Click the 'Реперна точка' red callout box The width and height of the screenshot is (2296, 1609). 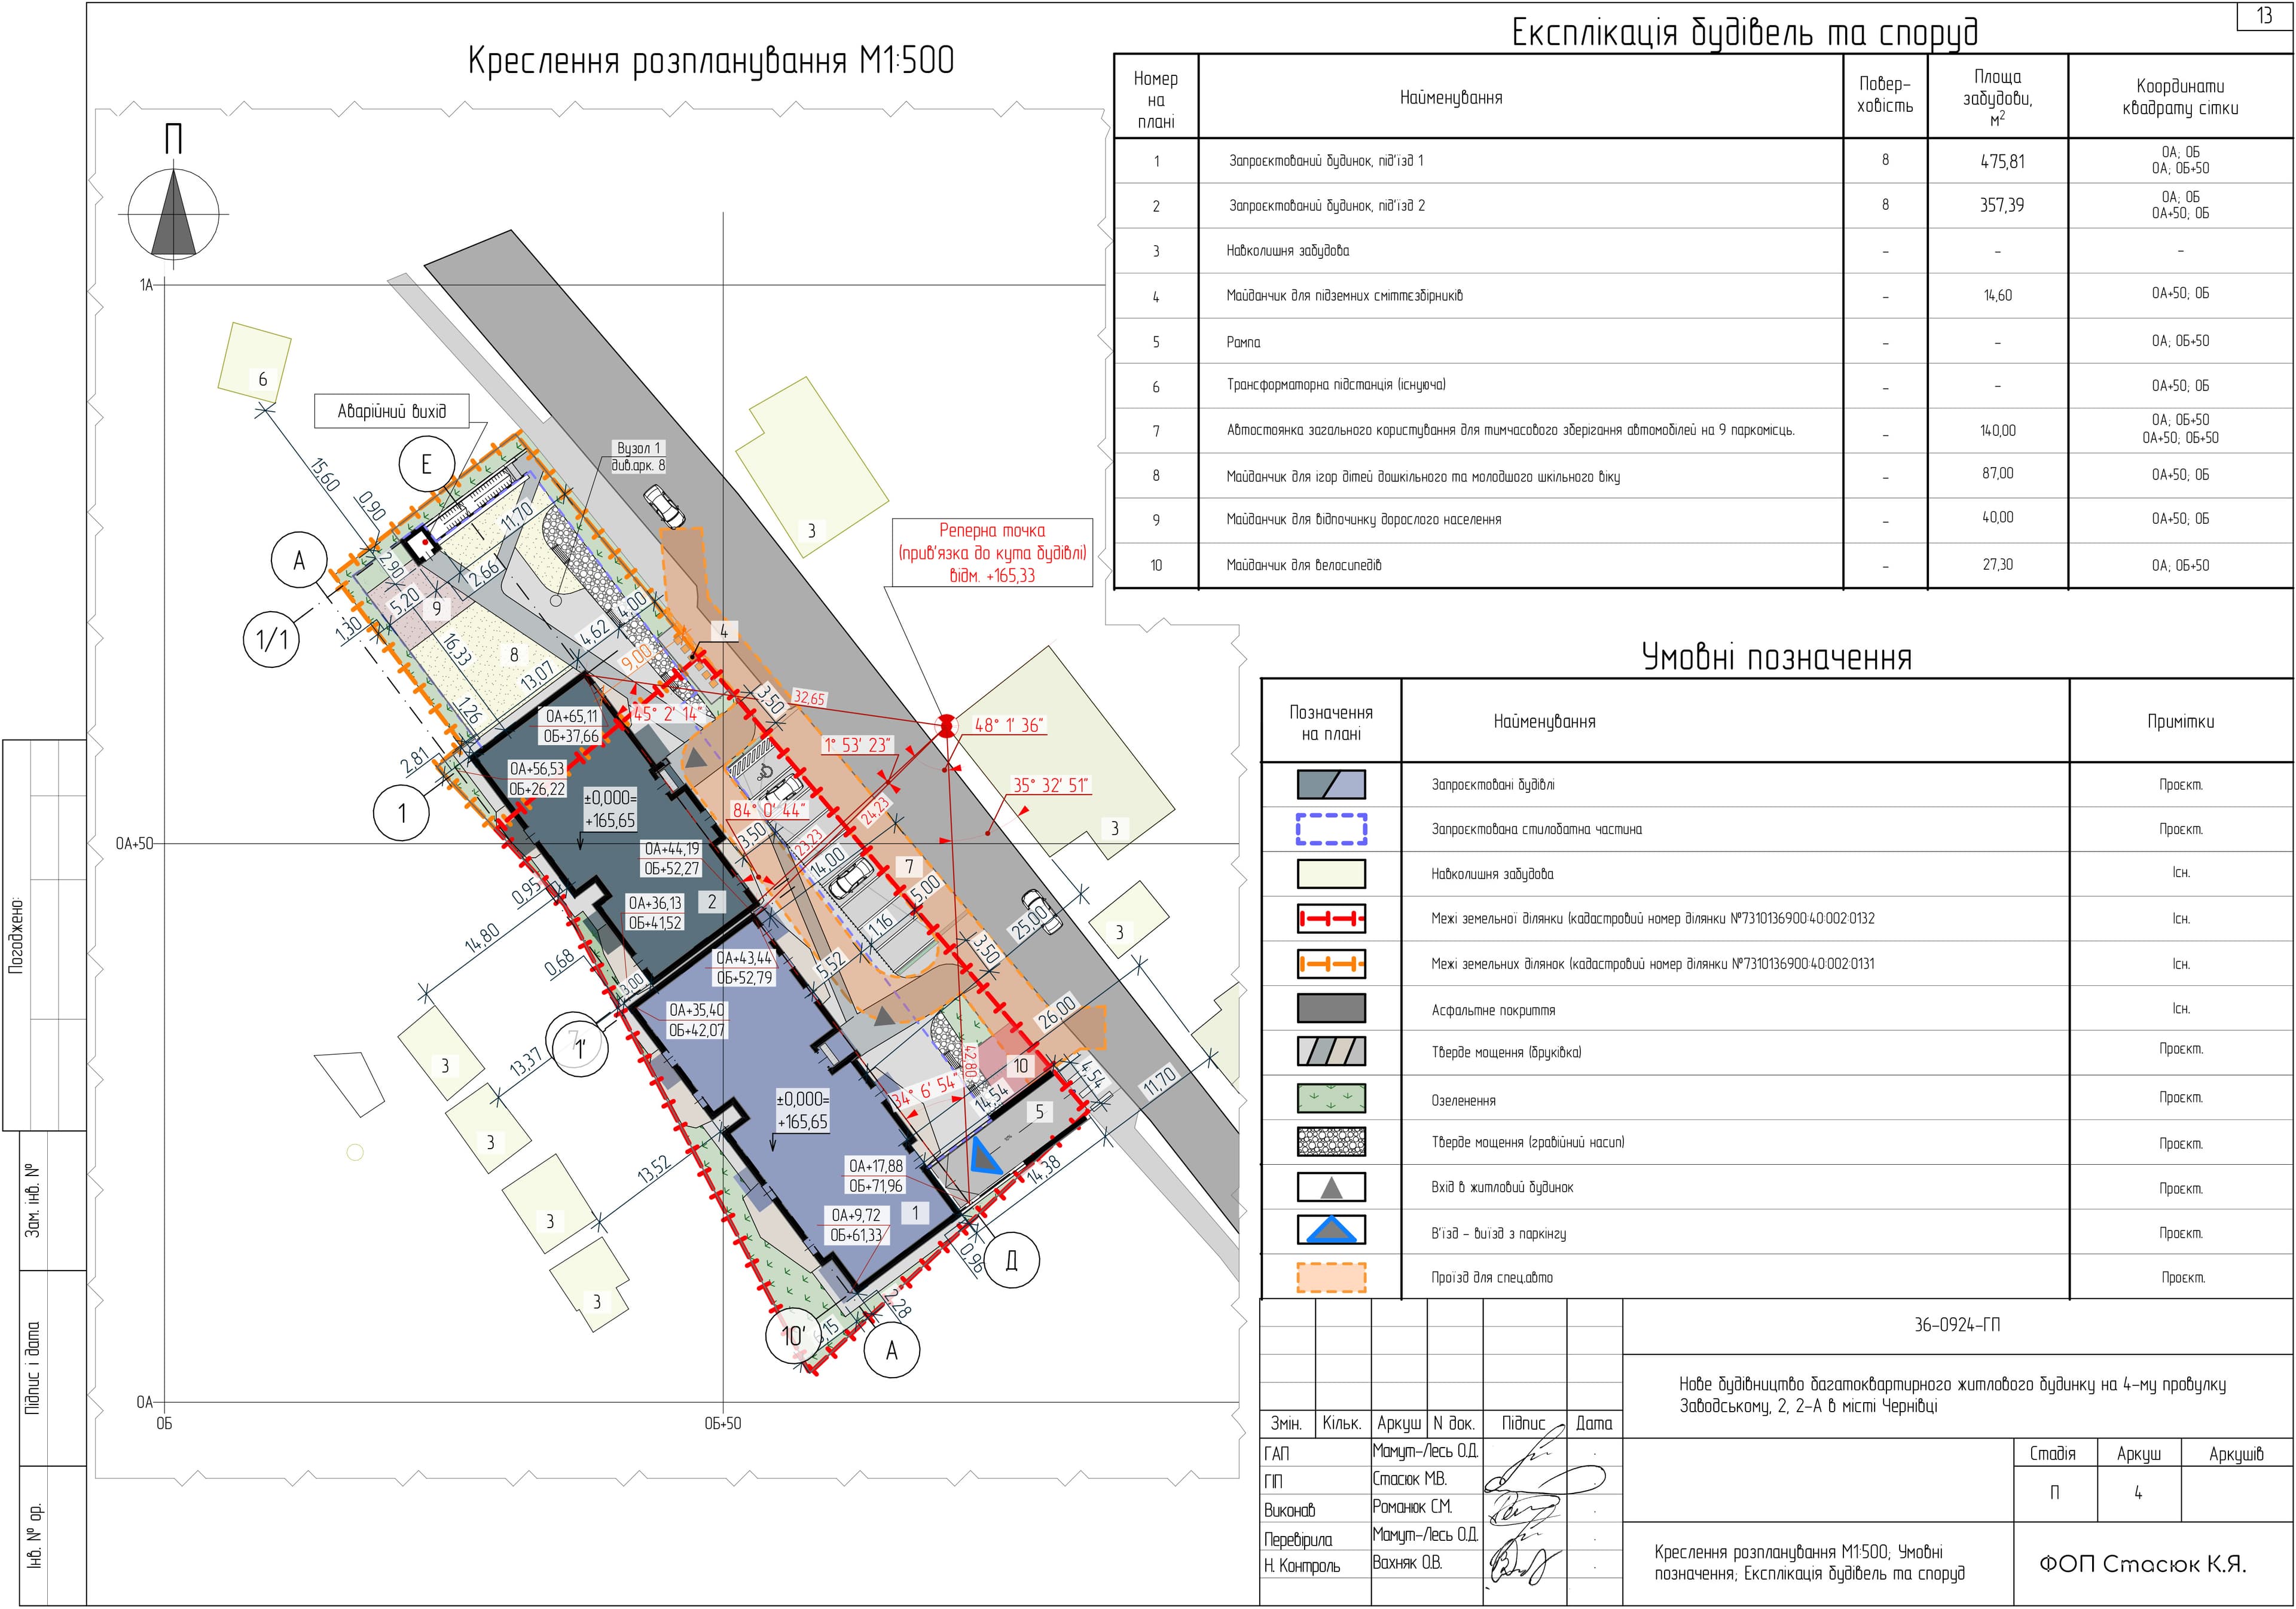[x=992, y=552]
